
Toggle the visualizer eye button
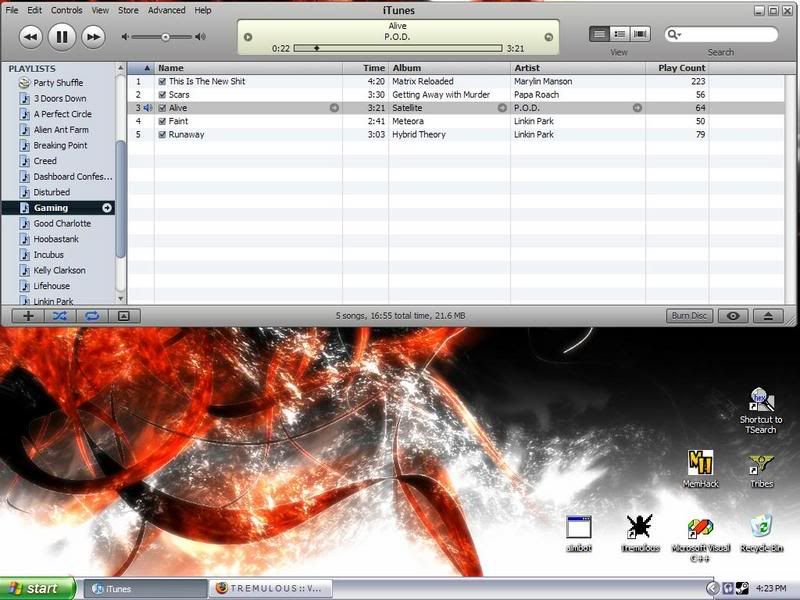(733, 316)
